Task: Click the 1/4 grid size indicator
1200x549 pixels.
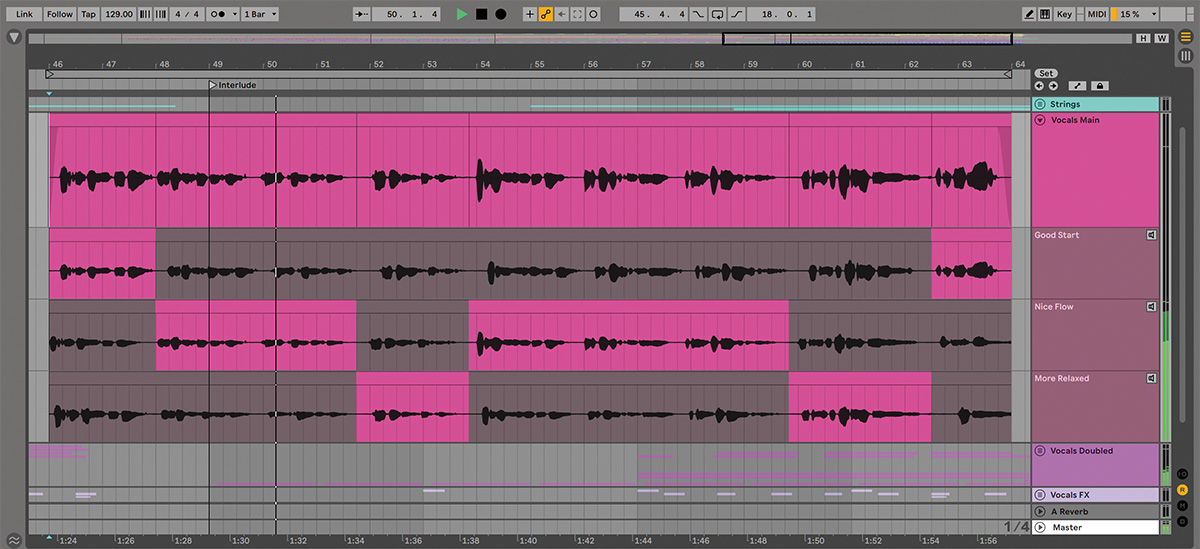Action: pos(1016,527)
